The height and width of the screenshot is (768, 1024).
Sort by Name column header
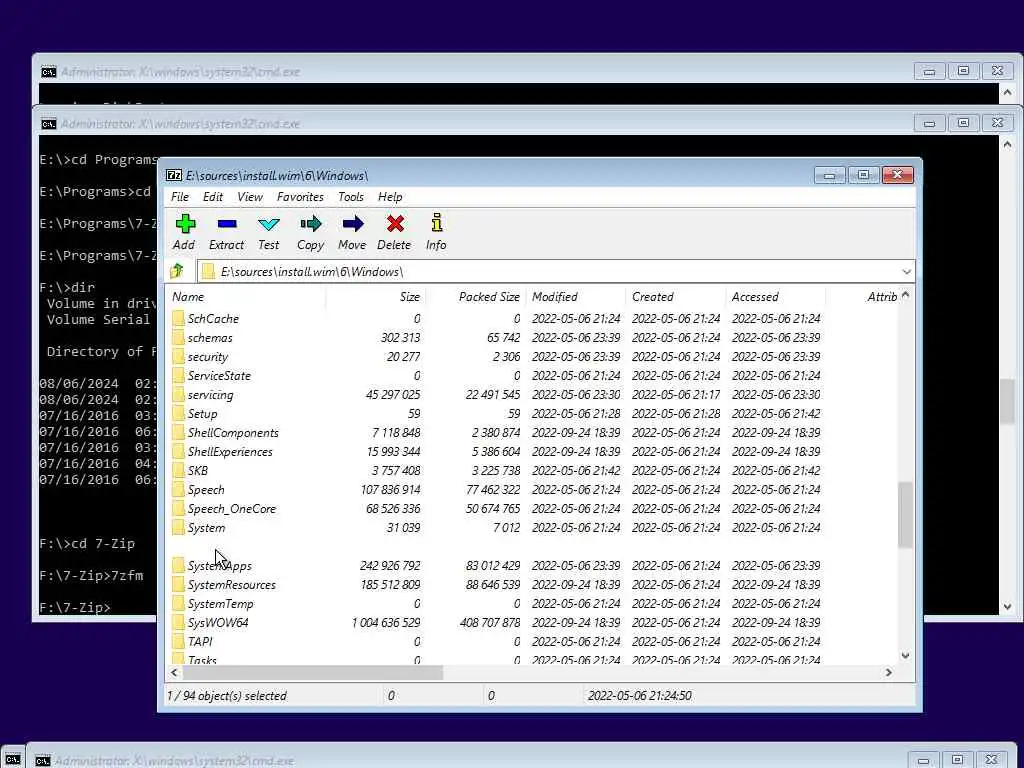[x=246, y=296]
